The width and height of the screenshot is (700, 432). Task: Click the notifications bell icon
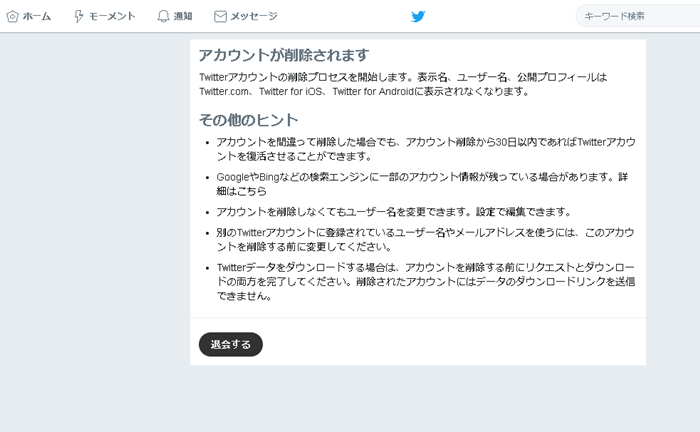pos(163,17)
